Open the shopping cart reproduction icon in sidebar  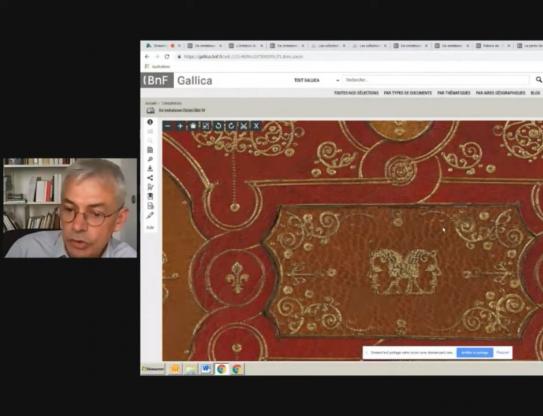[150, 187]
